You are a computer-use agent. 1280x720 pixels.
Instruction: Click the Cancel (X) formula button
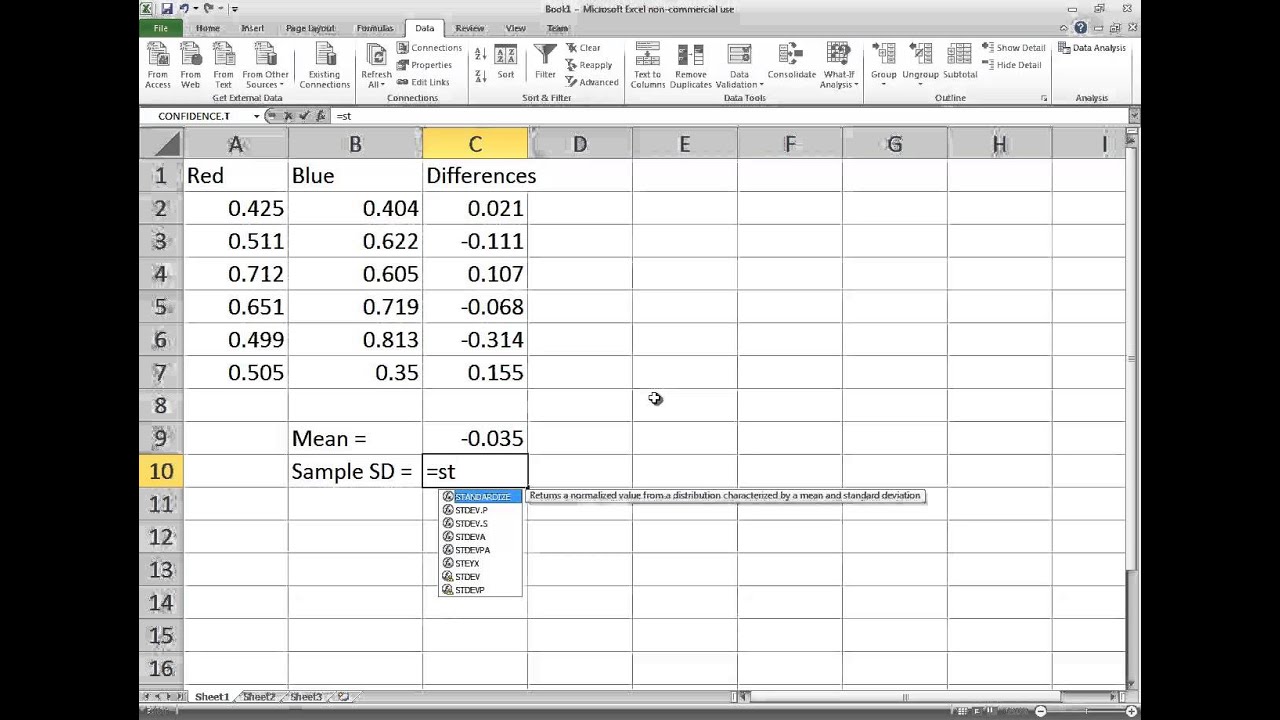click(x=288, y=116)
